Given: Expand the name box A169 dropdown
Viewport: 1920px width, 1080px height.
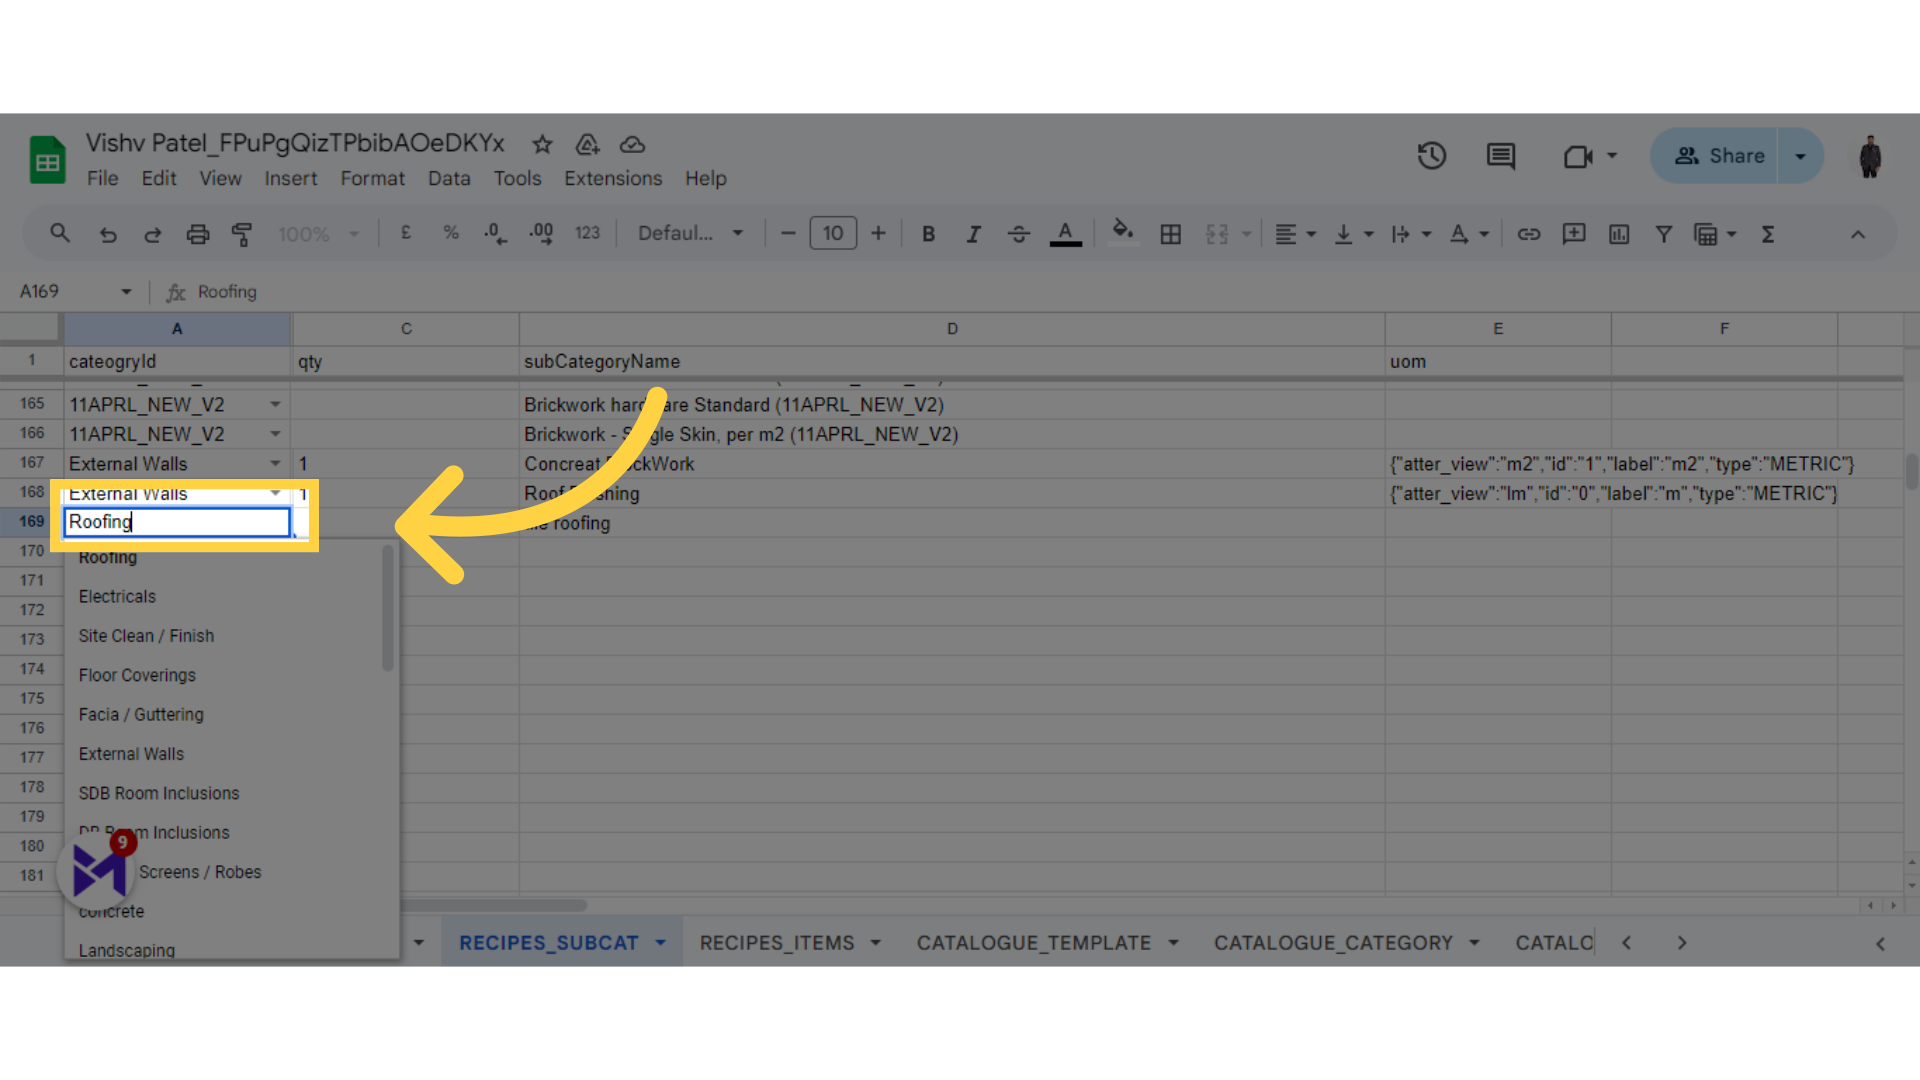Looking at the screenshot, I should tap(126, 292).
